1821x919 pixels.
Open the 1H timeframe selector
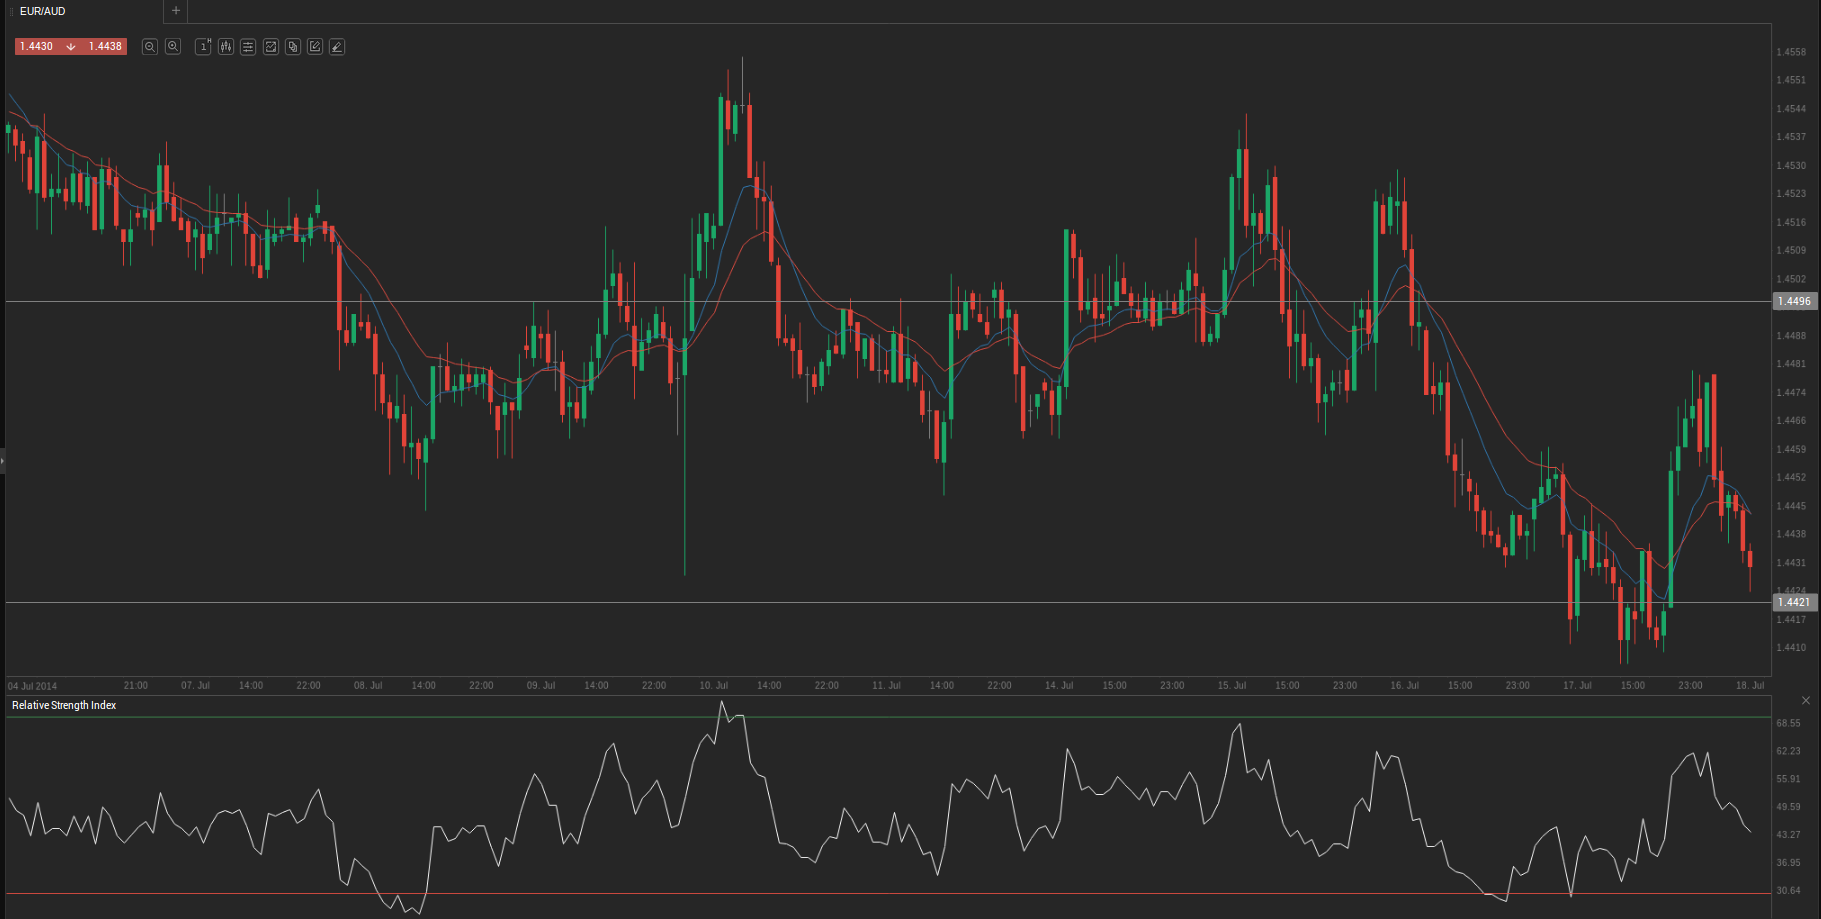(203, 47)
